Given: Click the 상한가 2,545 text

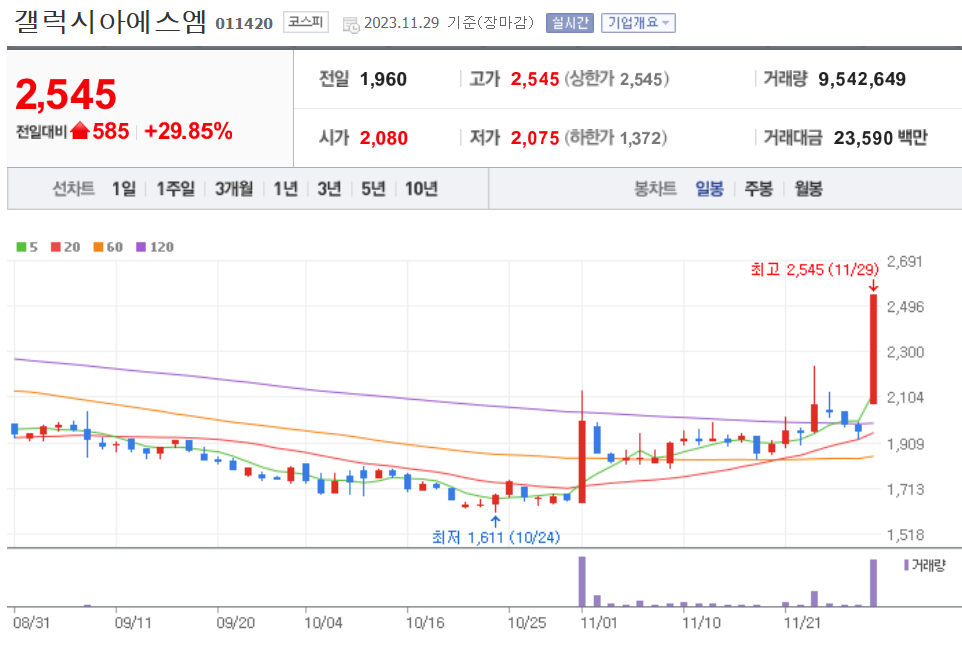Looking at the screenshot, I should (617, 79).
